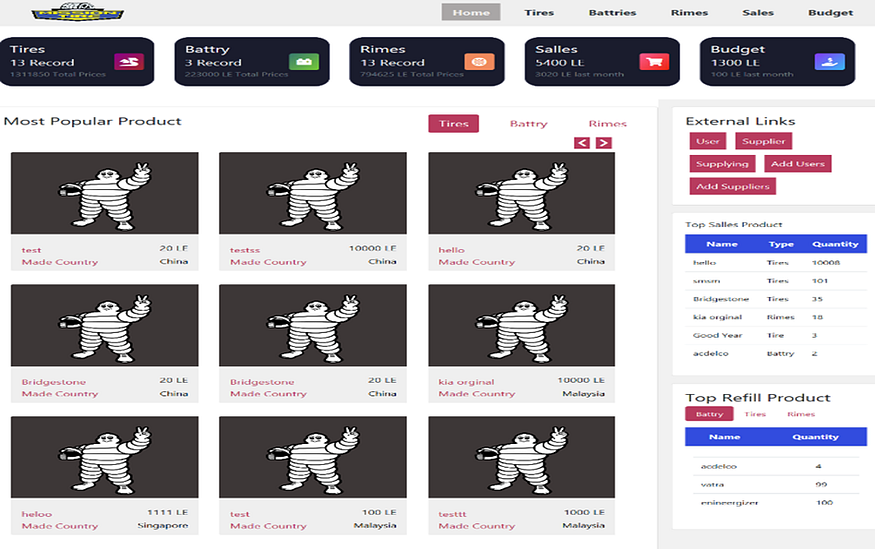Image resolution: width=875 pixels, height=549 pixels.
Task: Click the Quantity header in Top Refill table
Action: click(815, 437)
